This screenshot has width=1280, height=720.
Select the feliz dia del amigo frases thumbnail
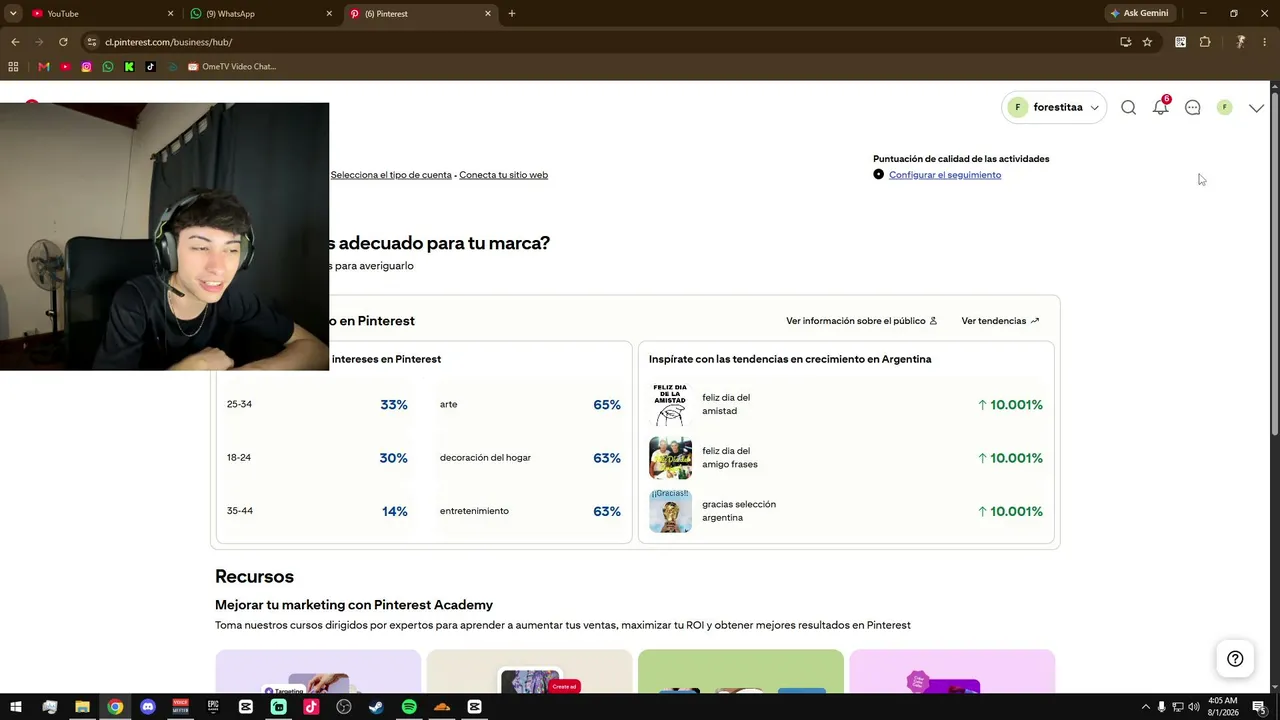[x=670, y=458]
